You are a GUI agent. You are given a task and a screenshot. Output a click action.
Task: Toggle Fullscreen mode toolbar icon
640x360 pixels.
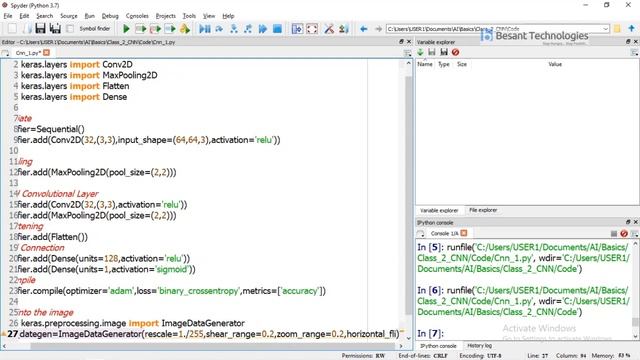(x=312, y=29)
